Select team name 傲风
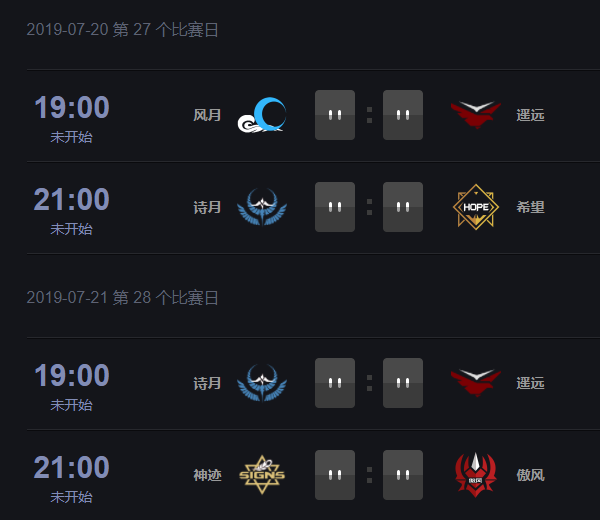 point(531,475)
